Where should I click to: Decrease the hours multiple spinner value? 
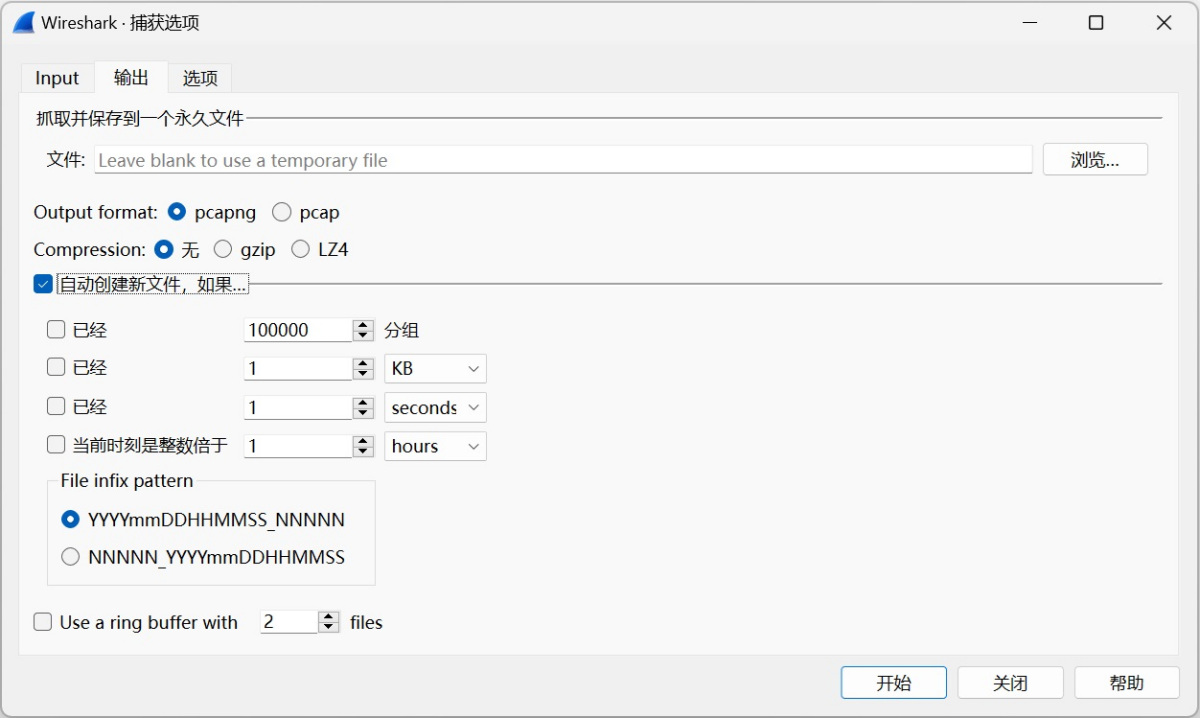pyautogui.click(x=363, y=452)
